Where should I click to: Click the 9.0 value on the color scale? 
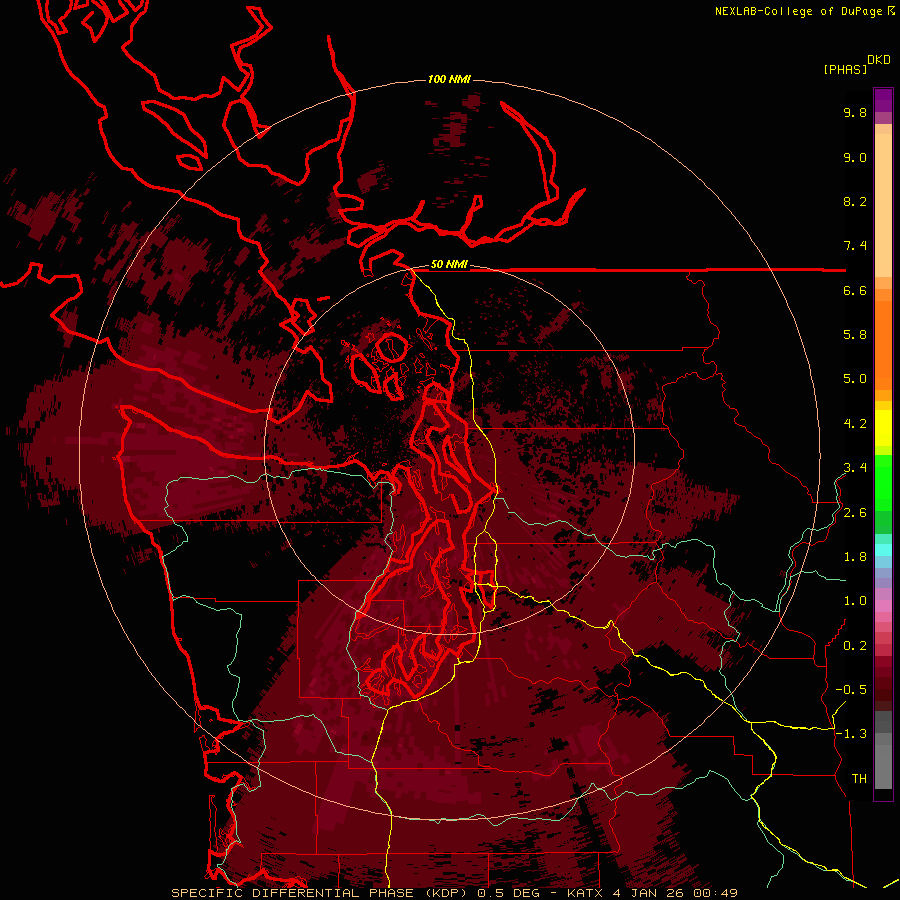click(855, 157)
